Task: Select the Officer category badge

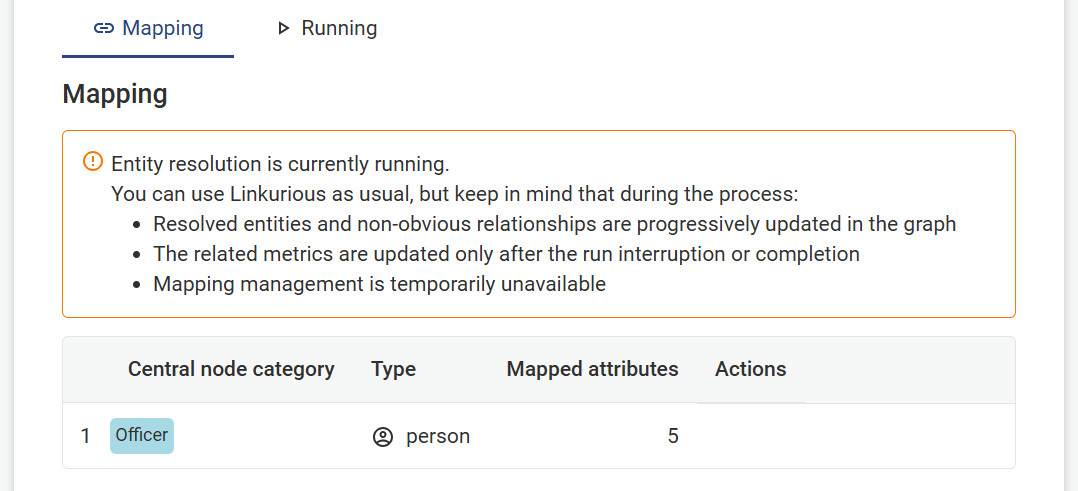Action: 142,436
